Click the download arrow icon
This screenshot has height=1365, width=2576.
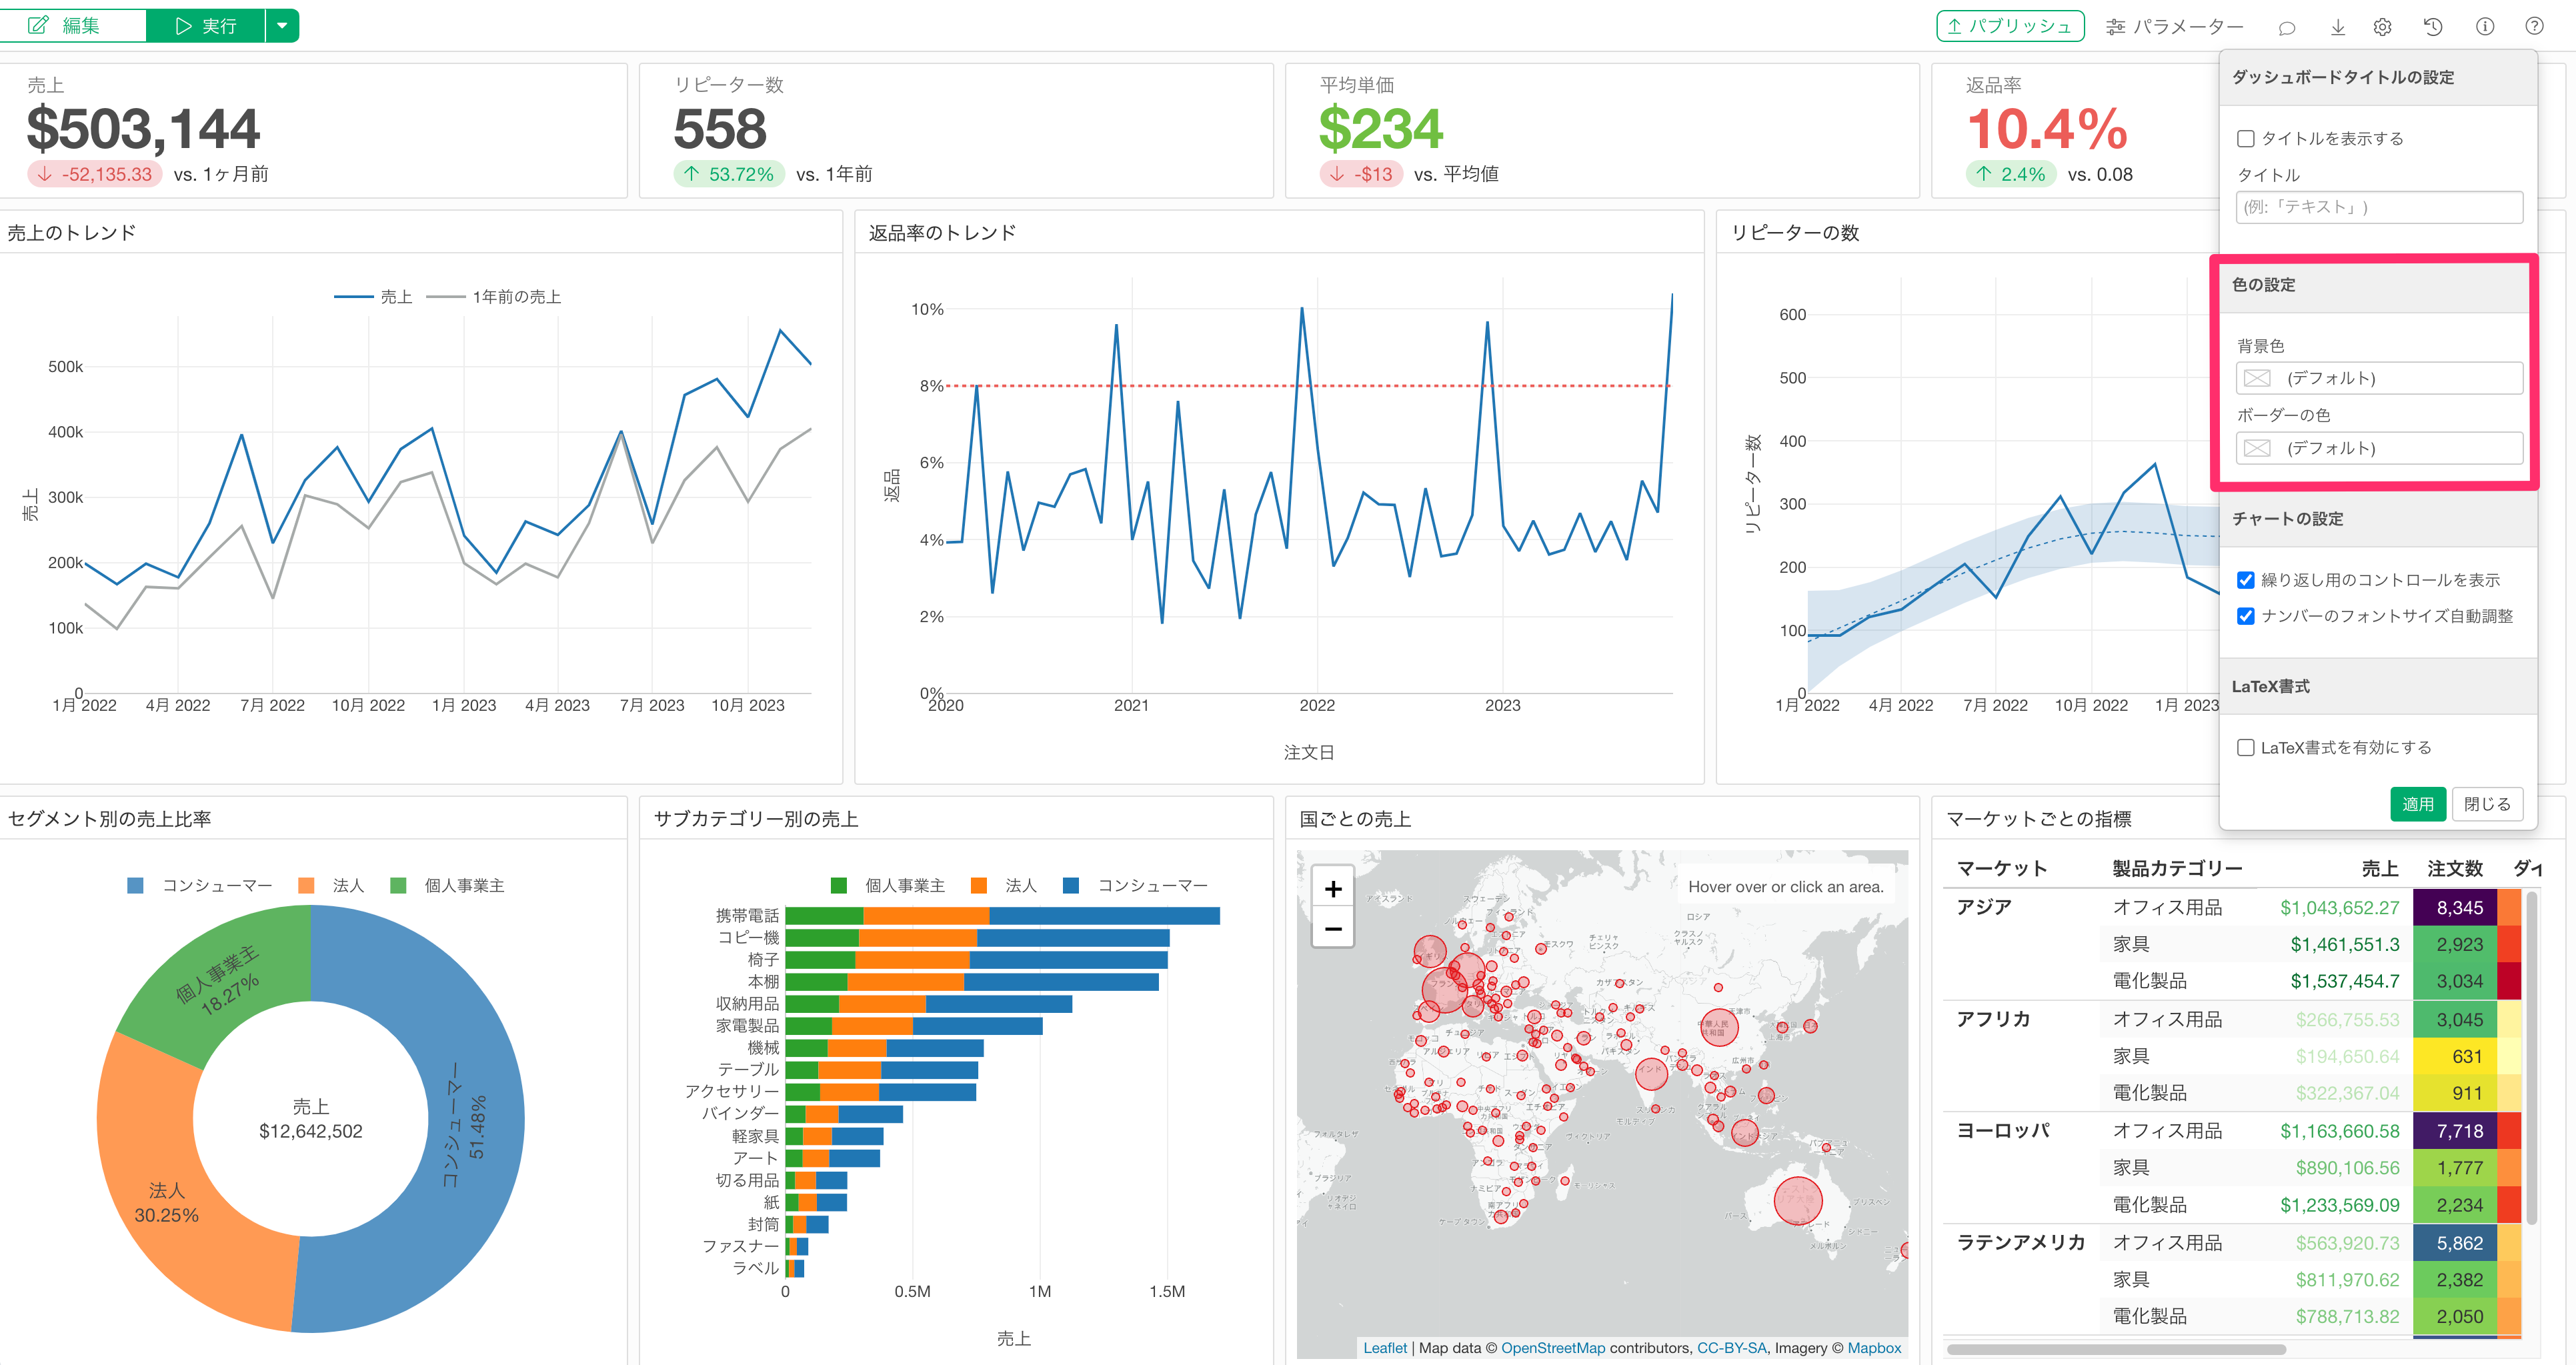pyautogui.click(x=2338, y=27)
